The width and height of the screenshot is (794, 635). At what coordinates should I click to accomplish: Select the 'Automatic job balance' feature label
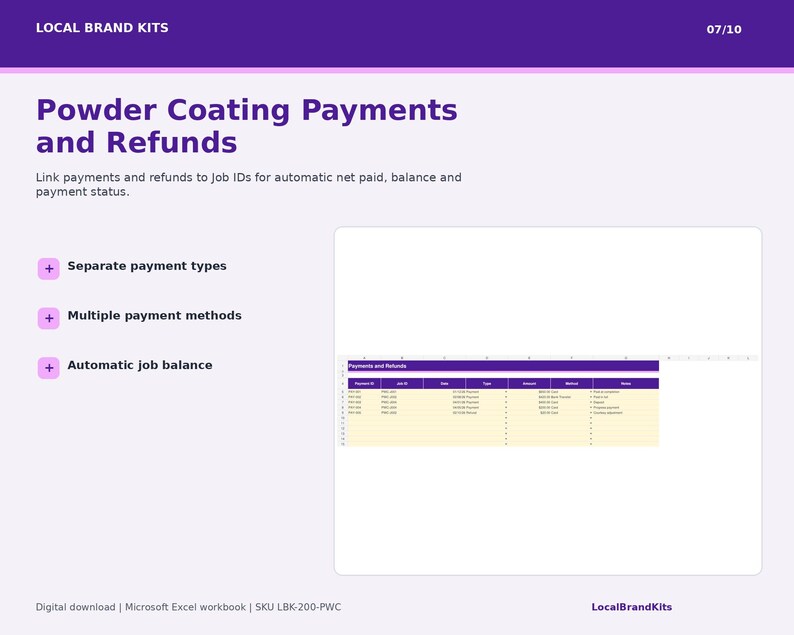pos(140,365)
